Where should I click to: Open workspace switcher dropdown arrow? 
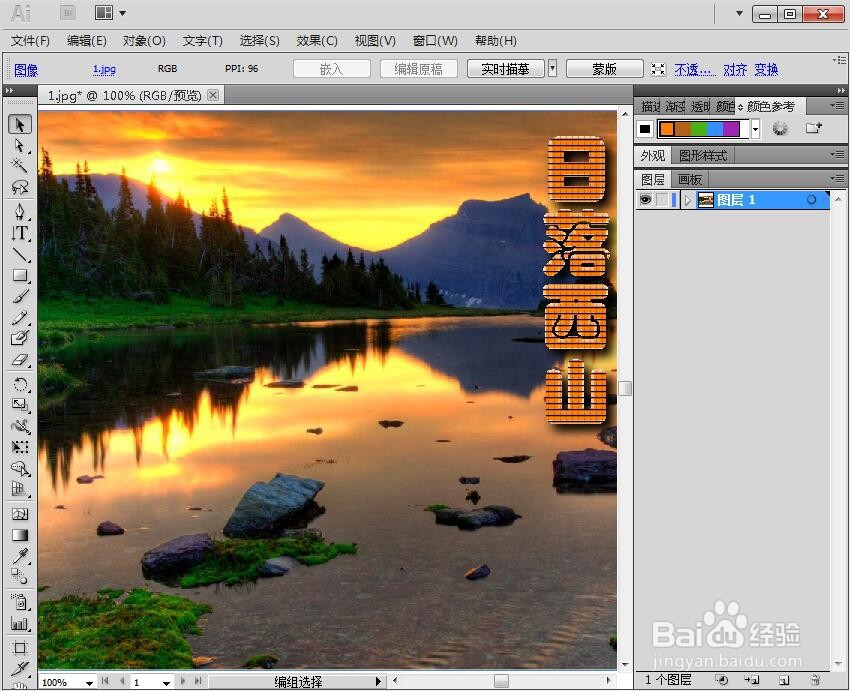(x=739, y=13)
